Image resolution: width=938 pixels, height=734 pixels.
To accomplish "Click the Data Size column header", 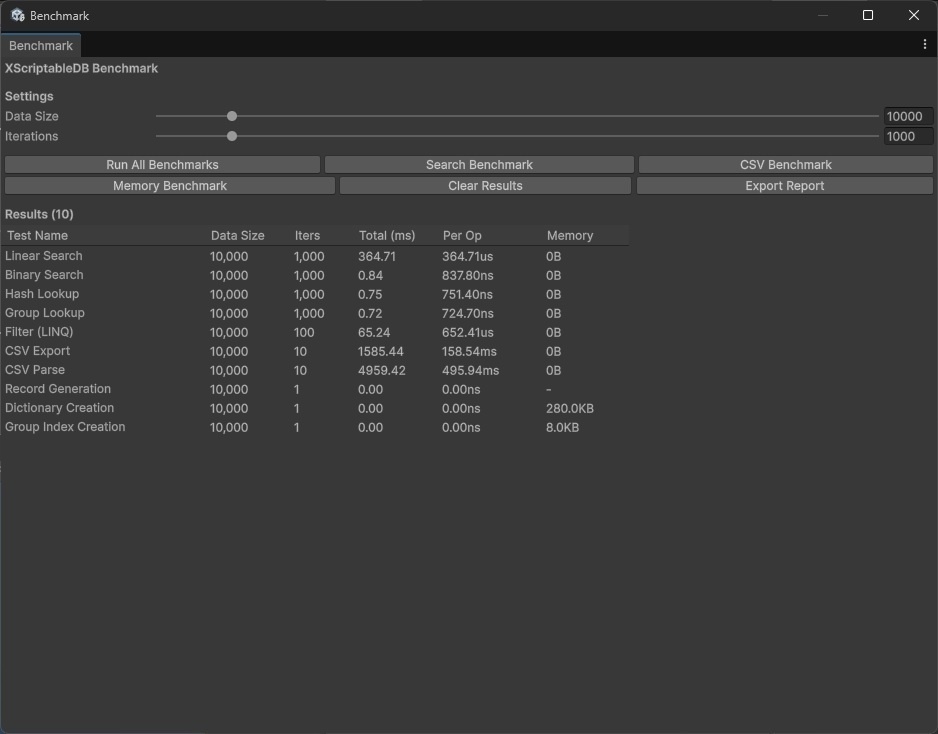I will coord(237,236).
